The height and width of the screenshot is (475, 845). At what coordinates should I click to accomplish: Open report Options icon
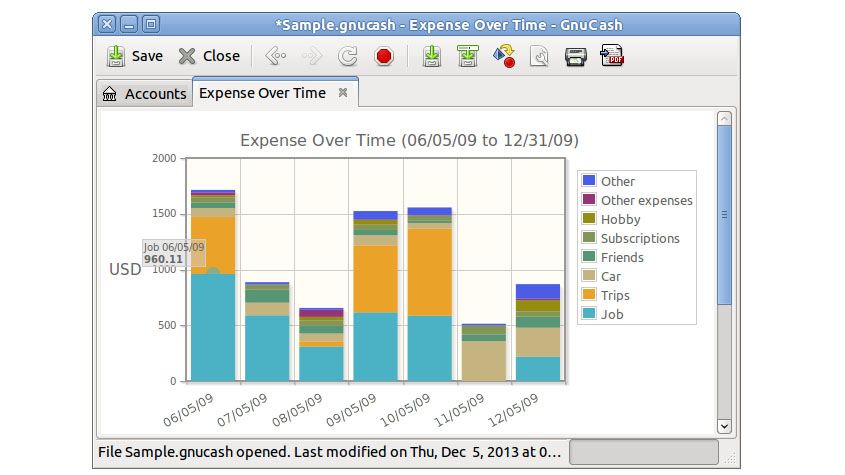tap(539, 56)
